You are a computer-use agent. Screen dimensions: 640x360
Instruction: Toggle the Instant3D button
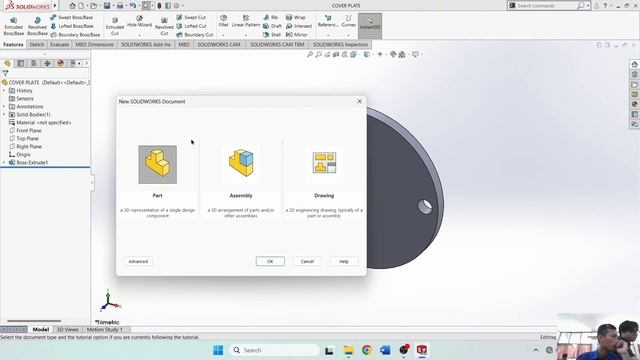[x=370, y=25]
